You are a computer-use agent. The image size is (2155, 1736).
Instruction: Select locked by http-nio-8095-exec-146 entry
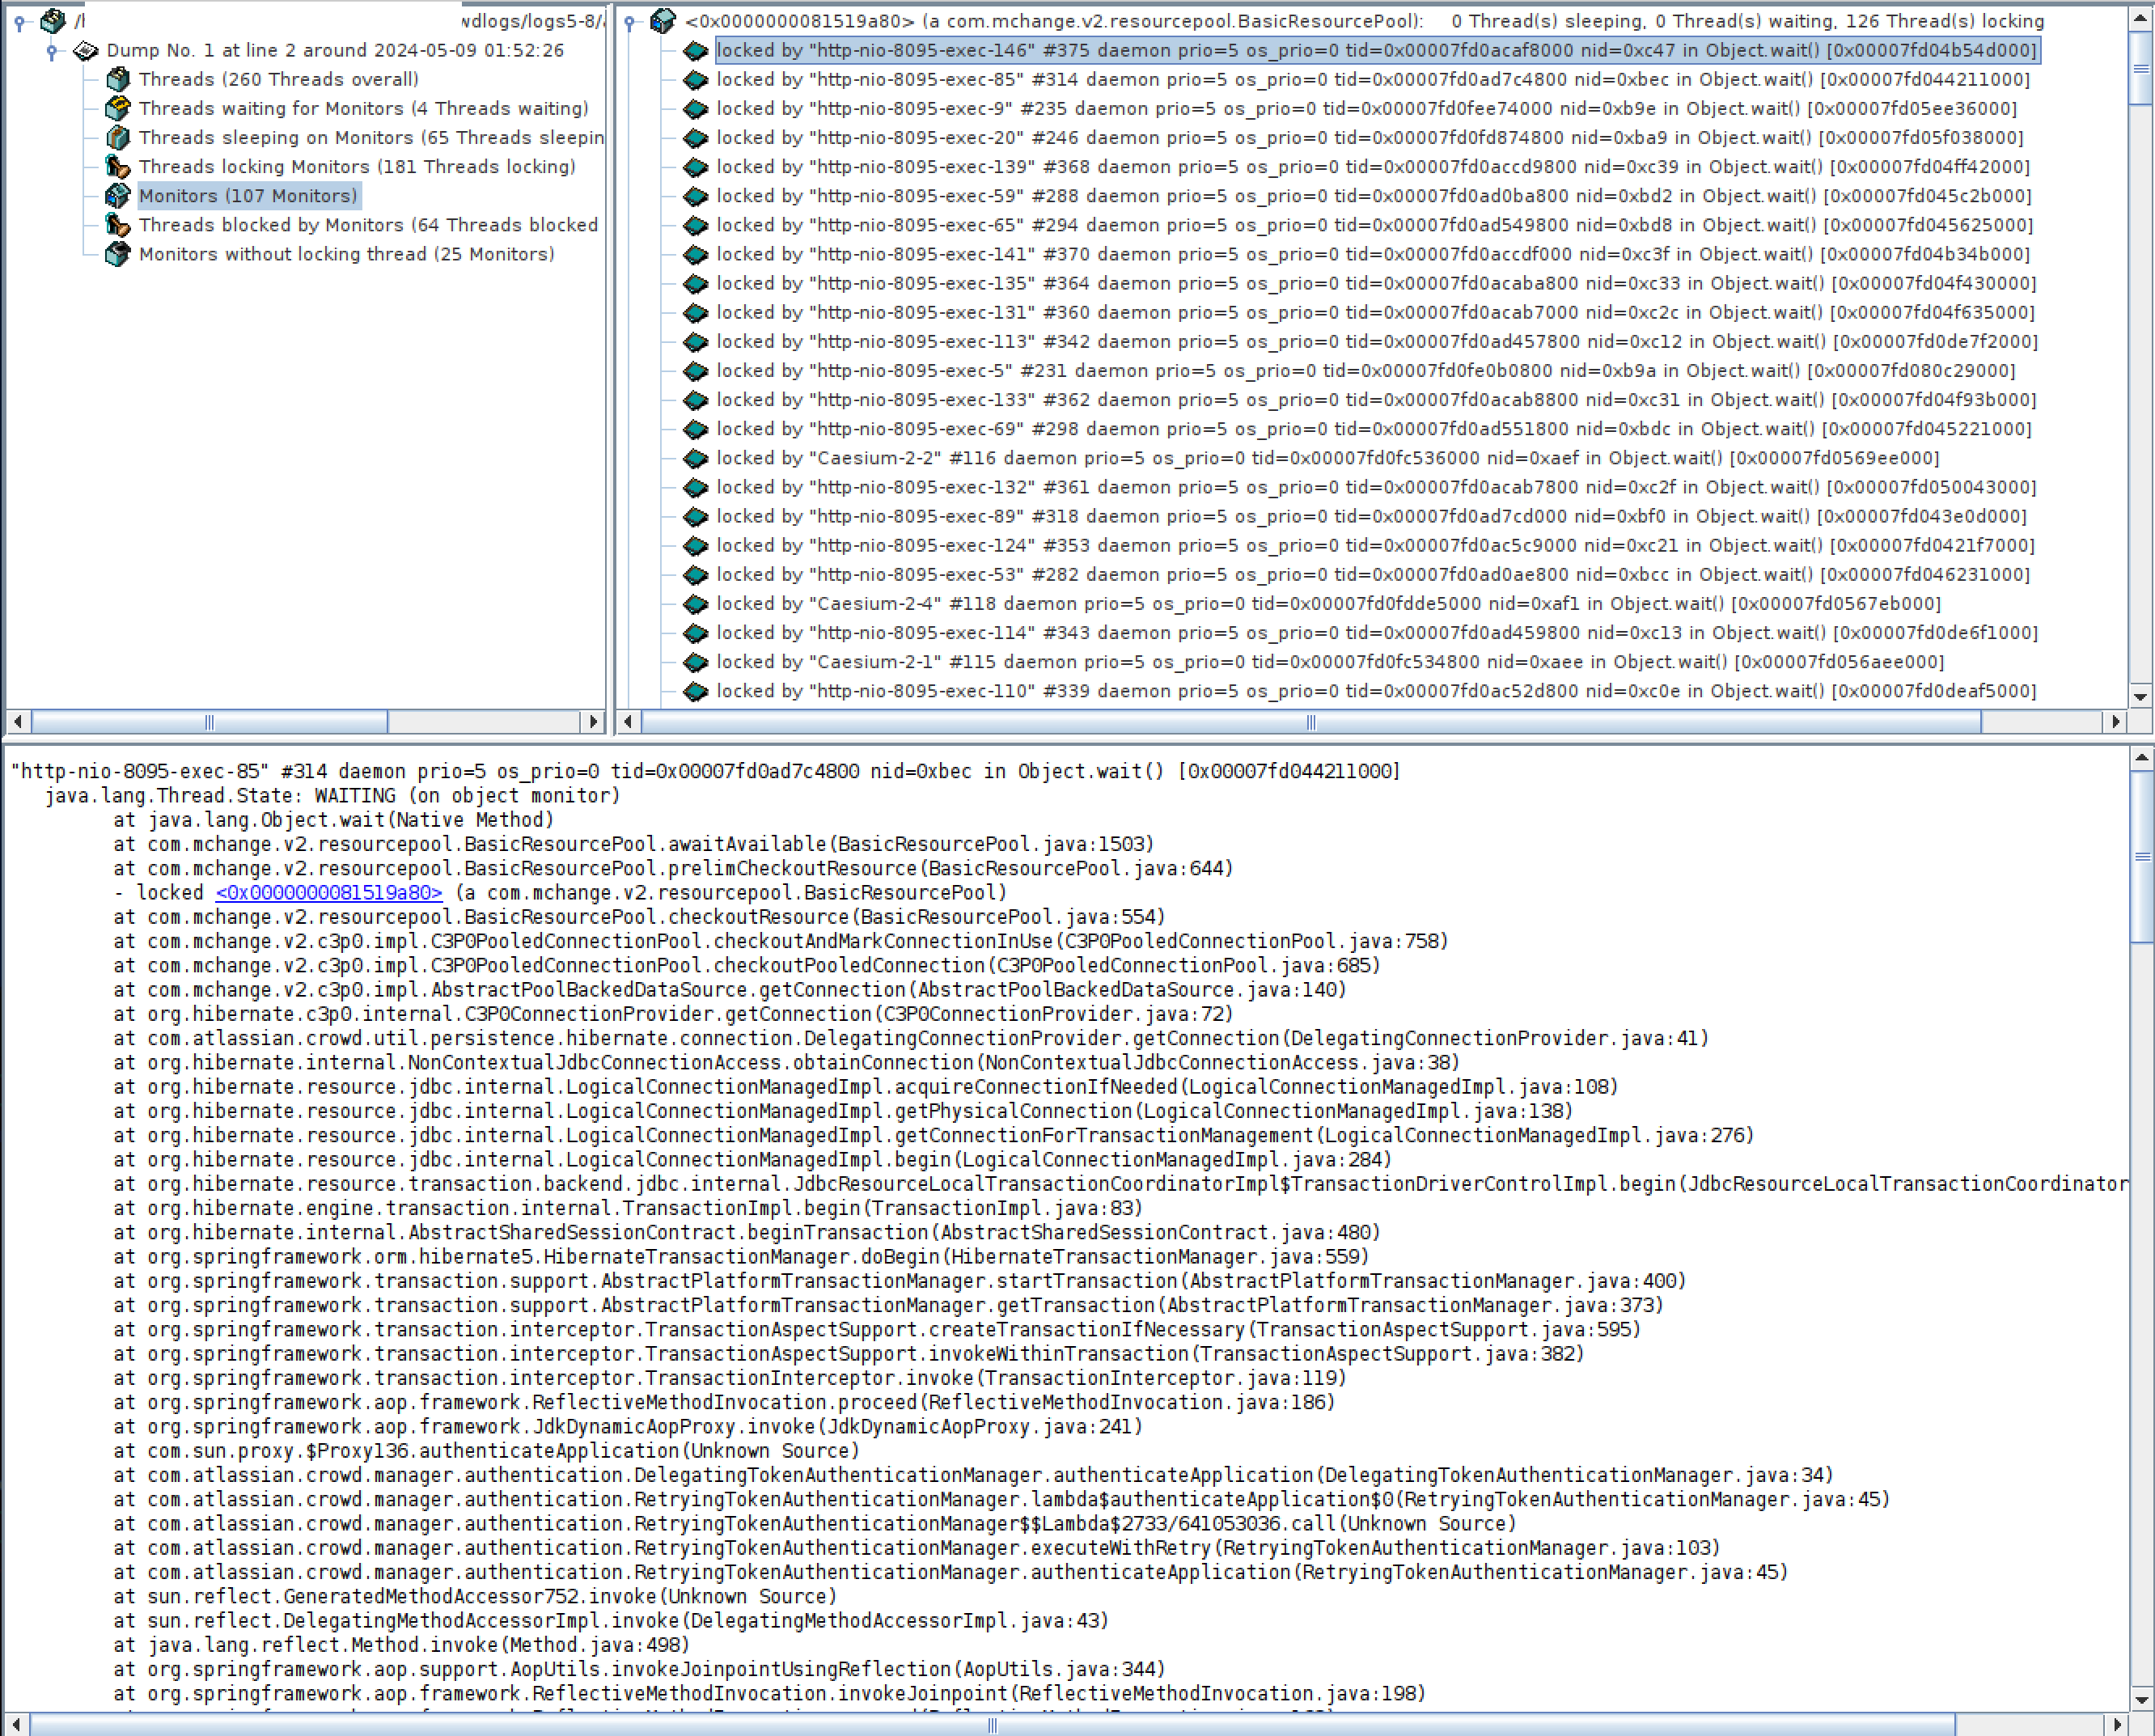point(1375,50)
